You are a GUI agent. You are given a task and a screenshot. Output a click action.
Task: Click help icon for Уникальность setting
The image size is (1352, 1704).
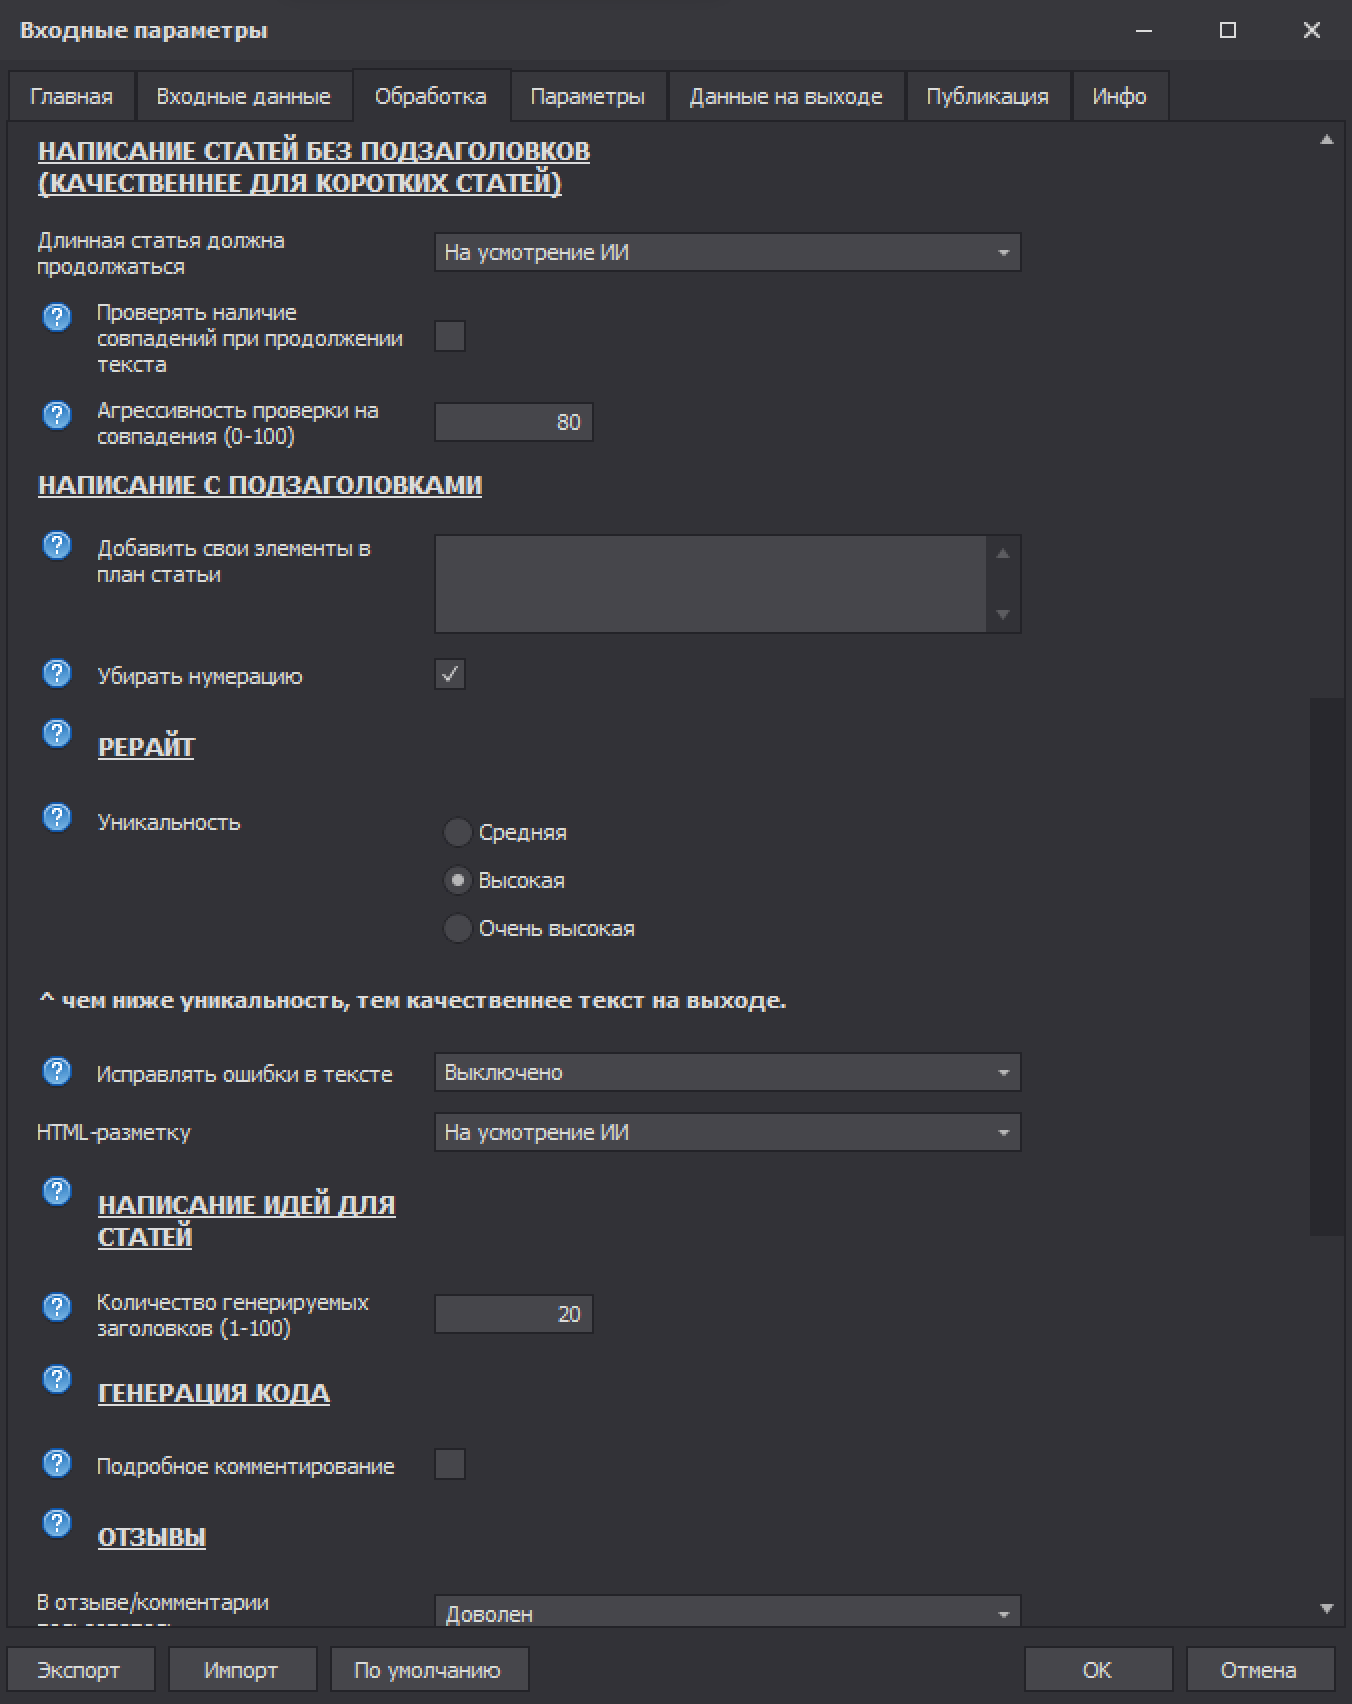point(57,817)
